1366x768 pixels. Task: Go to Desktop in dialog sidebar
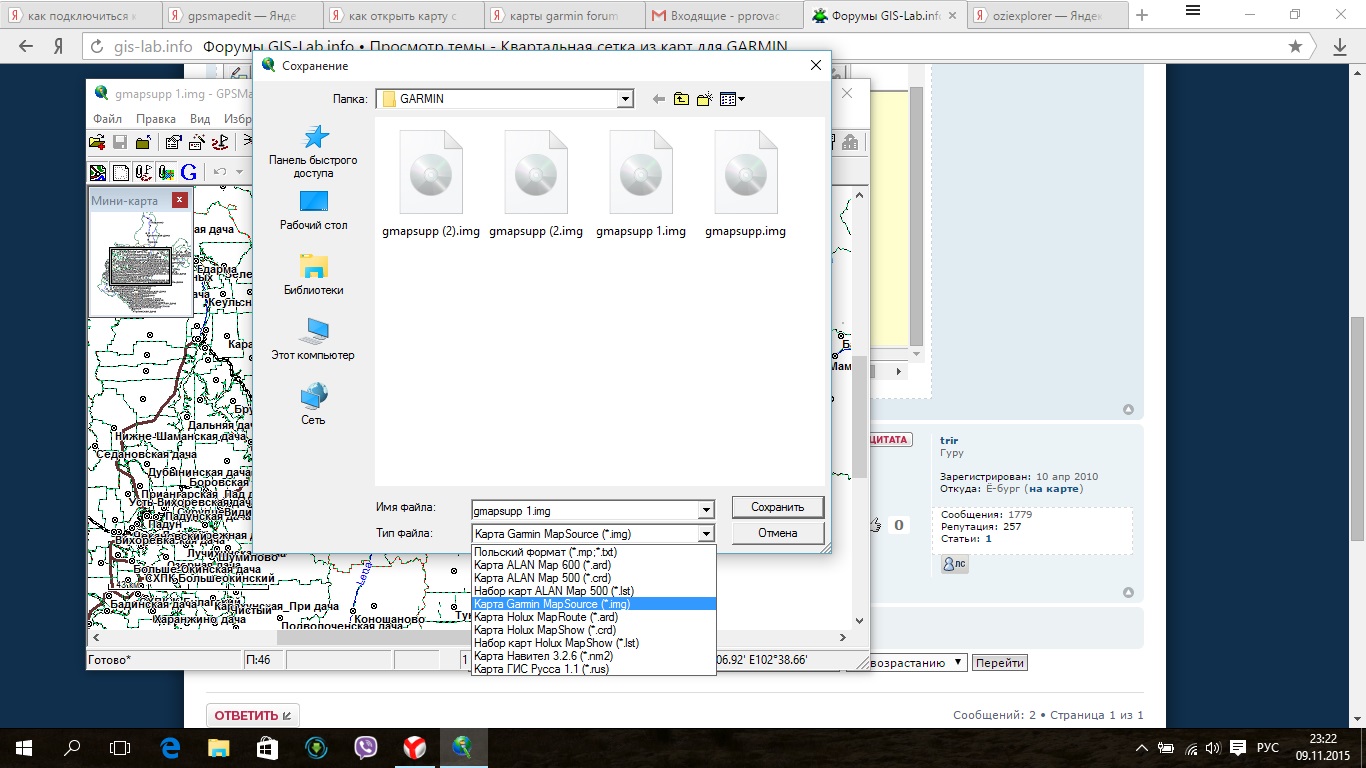[x=313, y=211]
